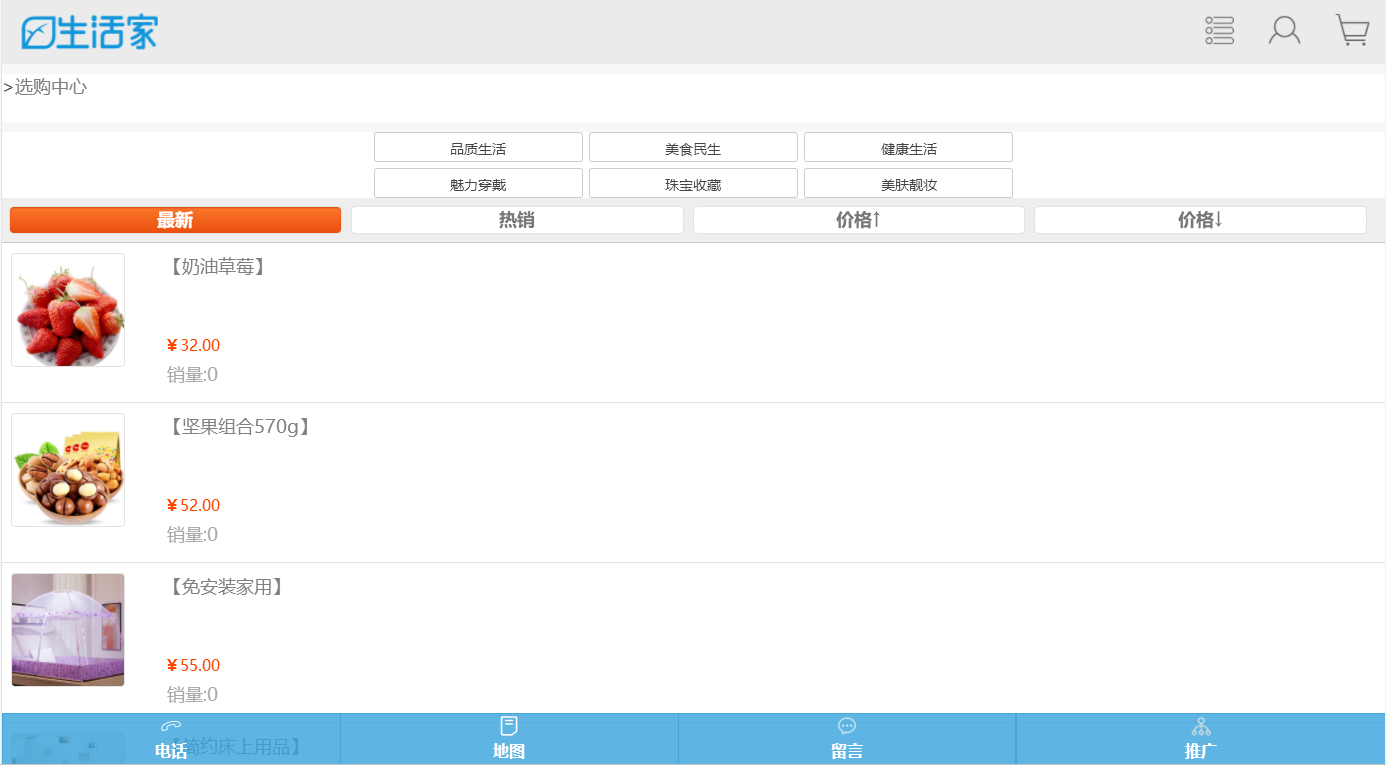Sort by 价格 descending
This screenshot has width=1386, height=765.
tap(1200, 220)
